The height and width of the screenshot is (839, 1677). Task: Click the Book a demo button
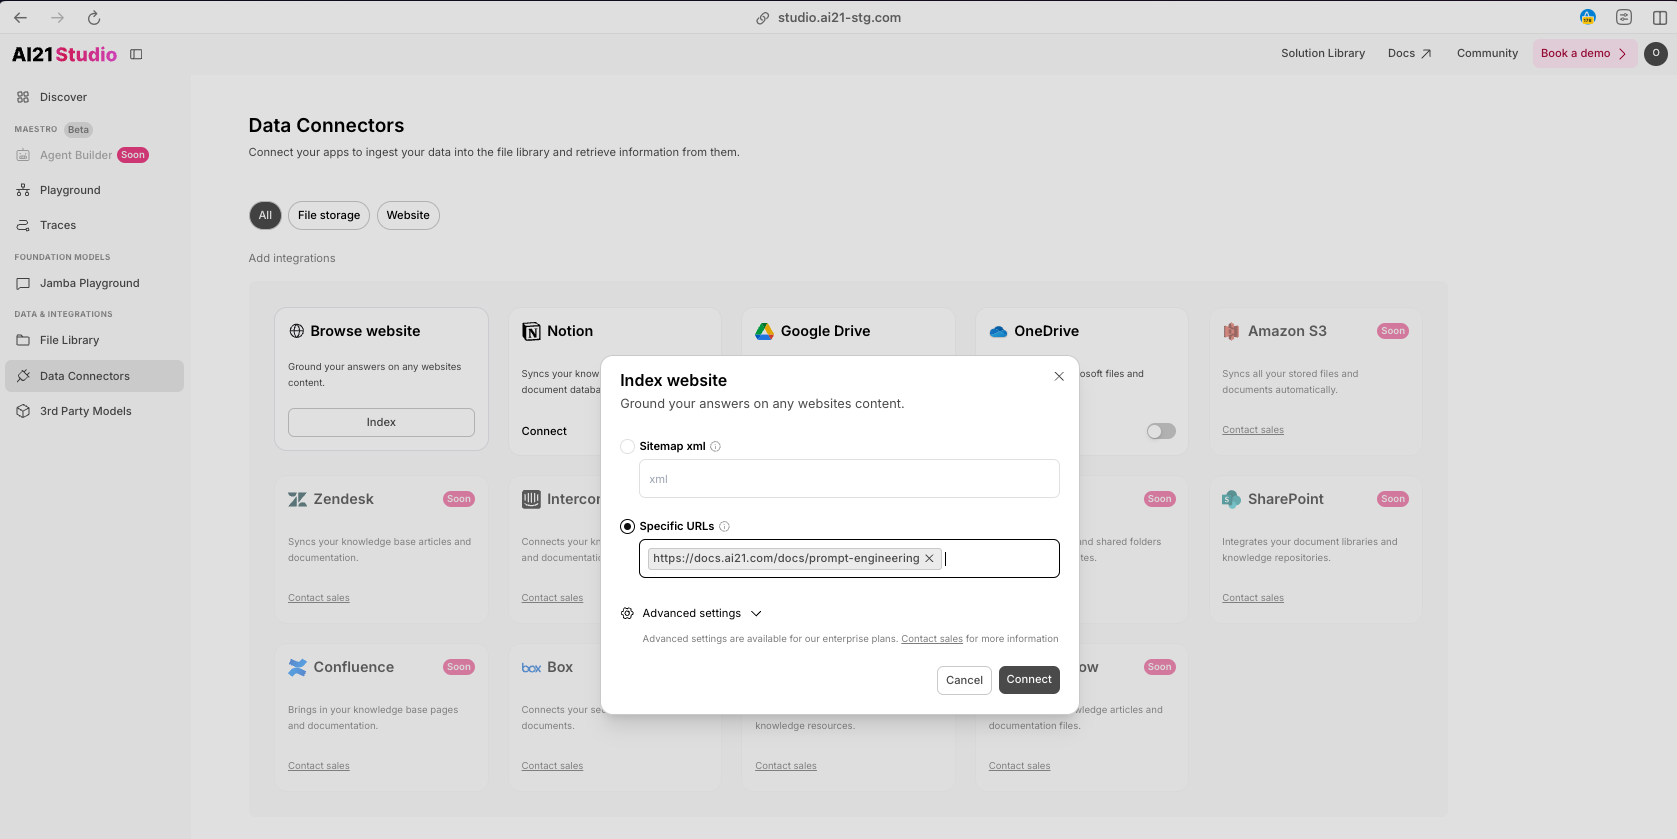coord(1584,54)
